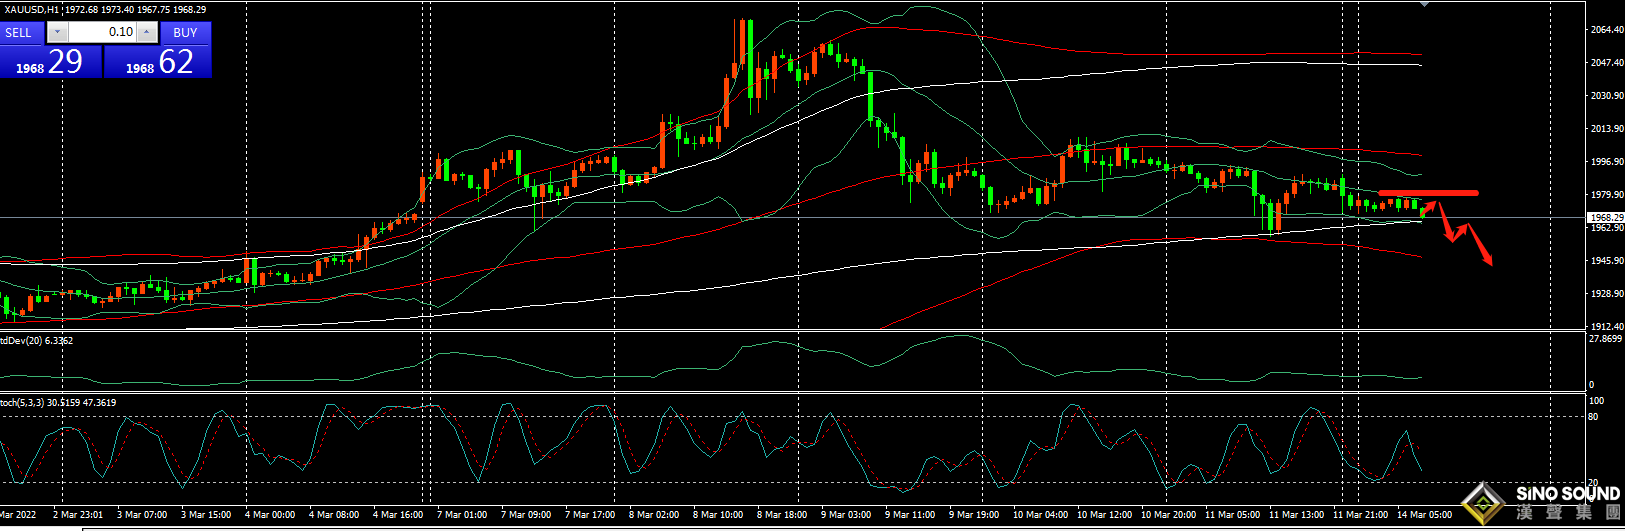Click the current price label 1968.29 on scale

pyautogui.click(x=1606, y=217)
